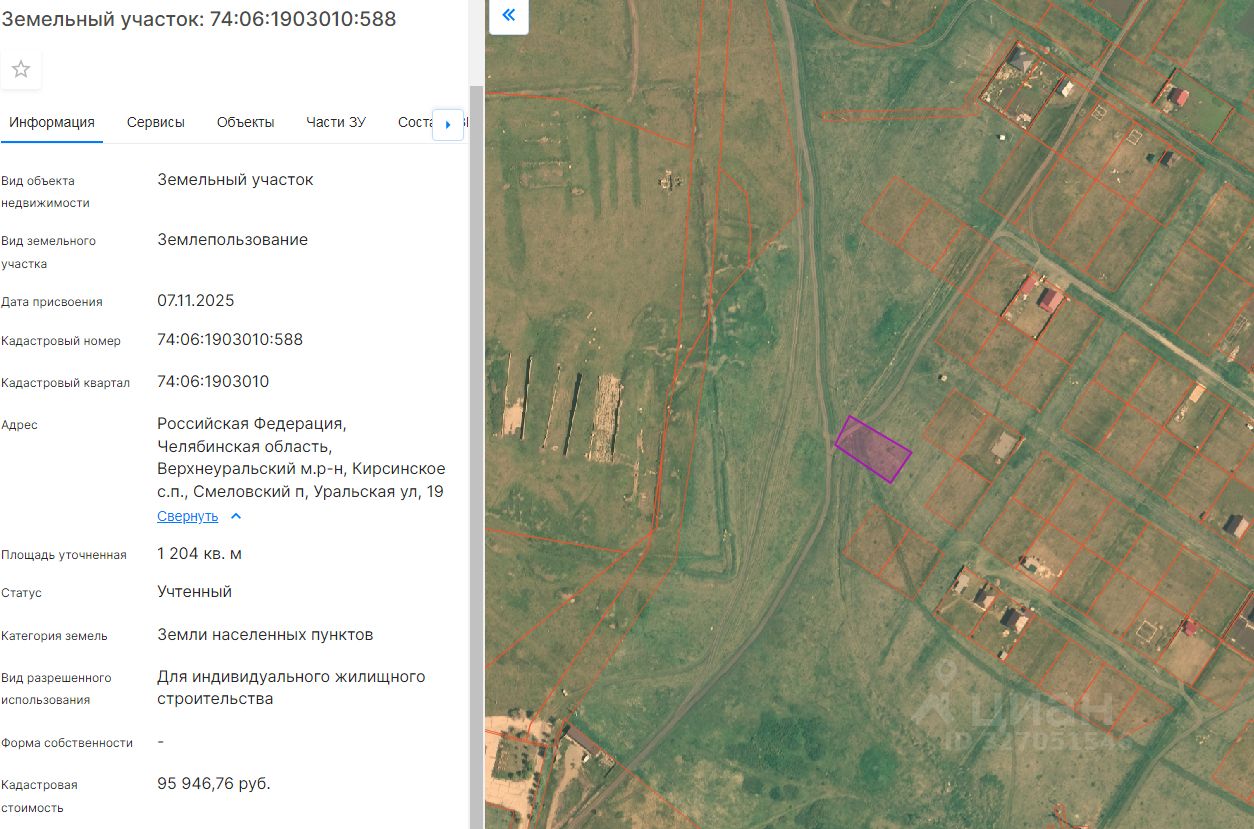The height and width of the screenshot is (829, 1254).
Task: Click the parcel title heading
Action: tap(199, 19)
